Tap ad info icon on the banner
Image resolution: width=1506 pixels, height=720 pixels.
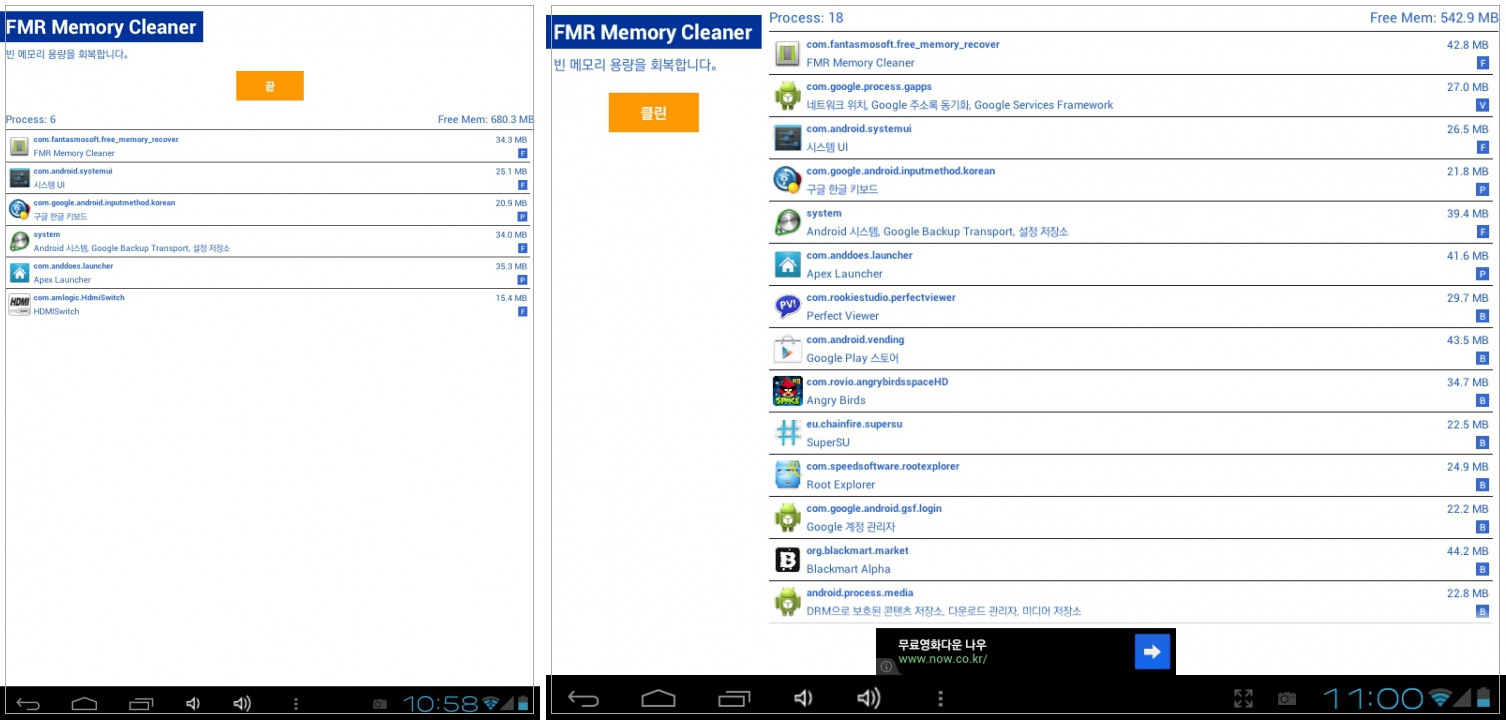pos(886,666)
